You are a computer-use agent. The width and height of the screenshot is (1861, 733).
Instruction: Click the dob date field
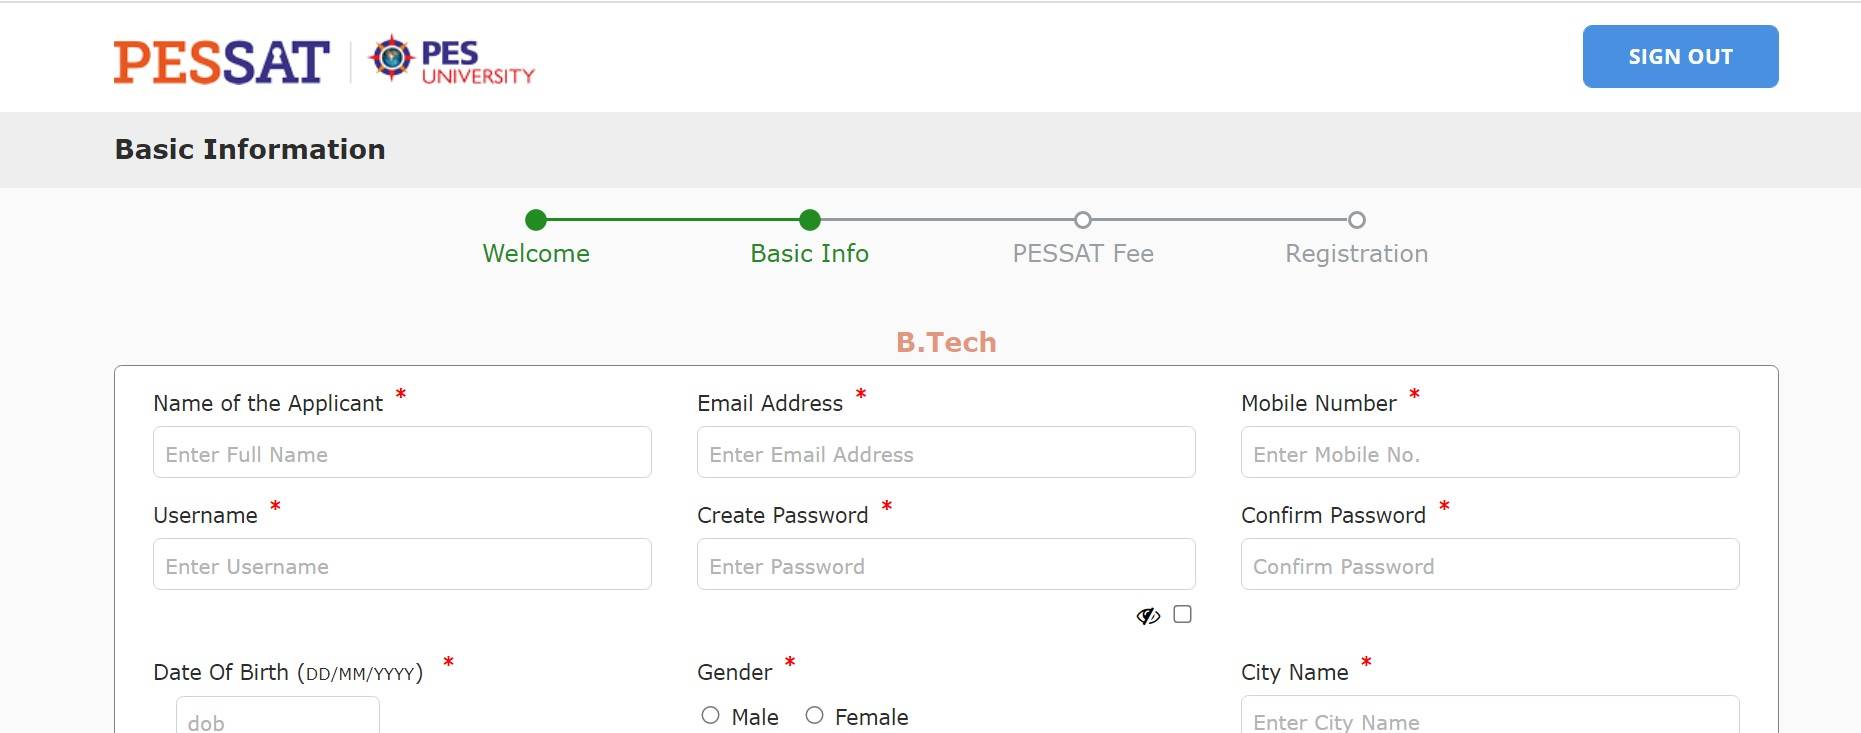click(277, 718)
